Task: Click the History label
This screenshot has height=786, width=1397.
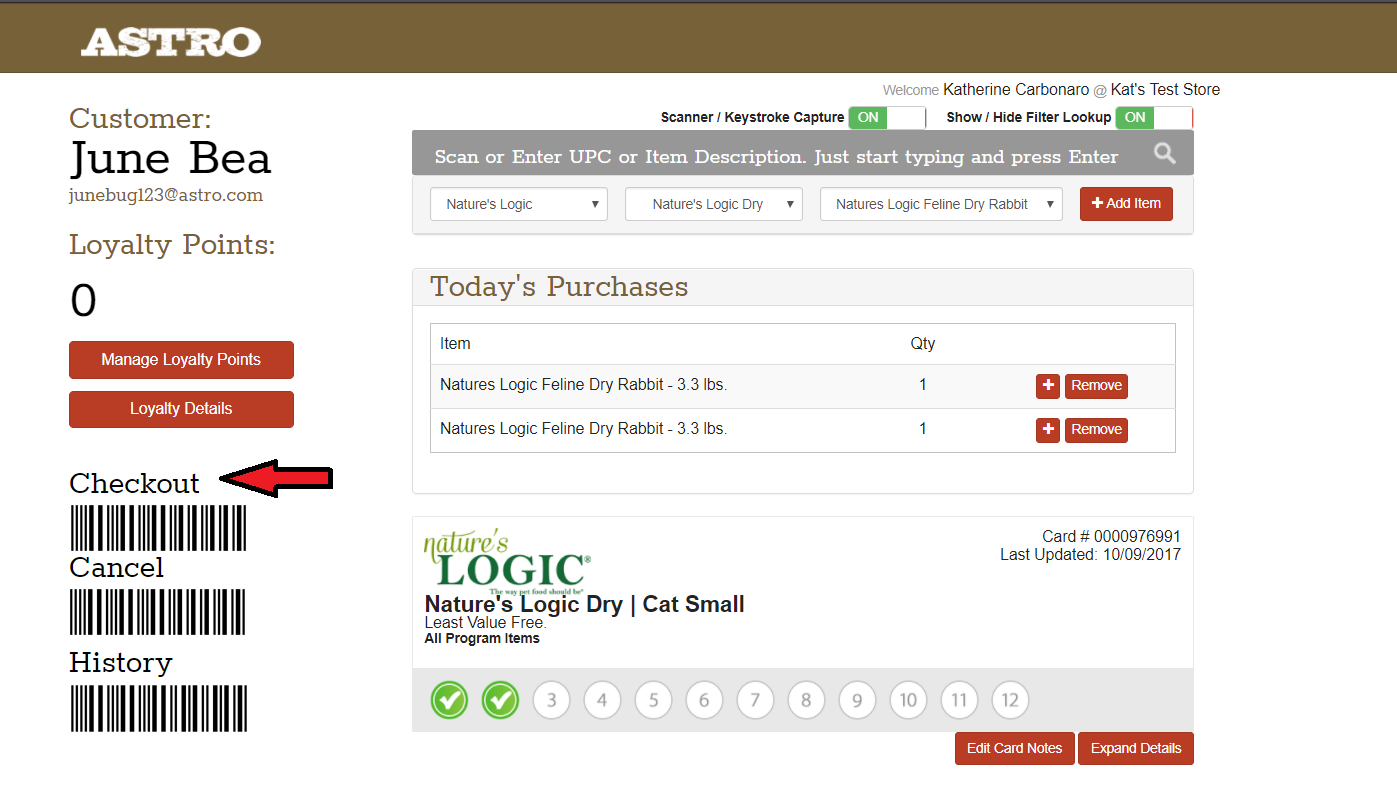Action: click(x=120, y=662)
